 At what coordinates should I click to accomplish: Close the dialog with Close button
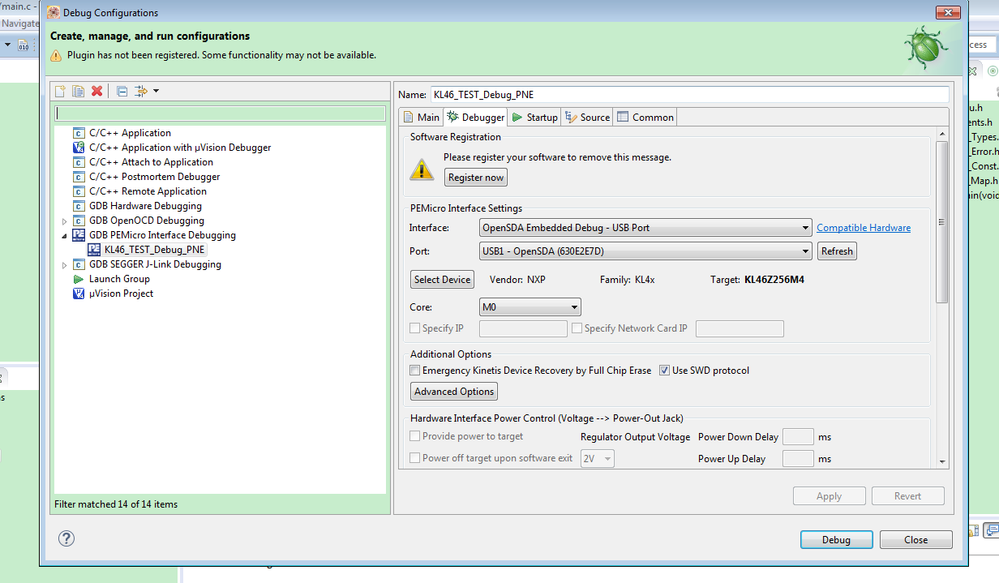click(x=916, y=540)
